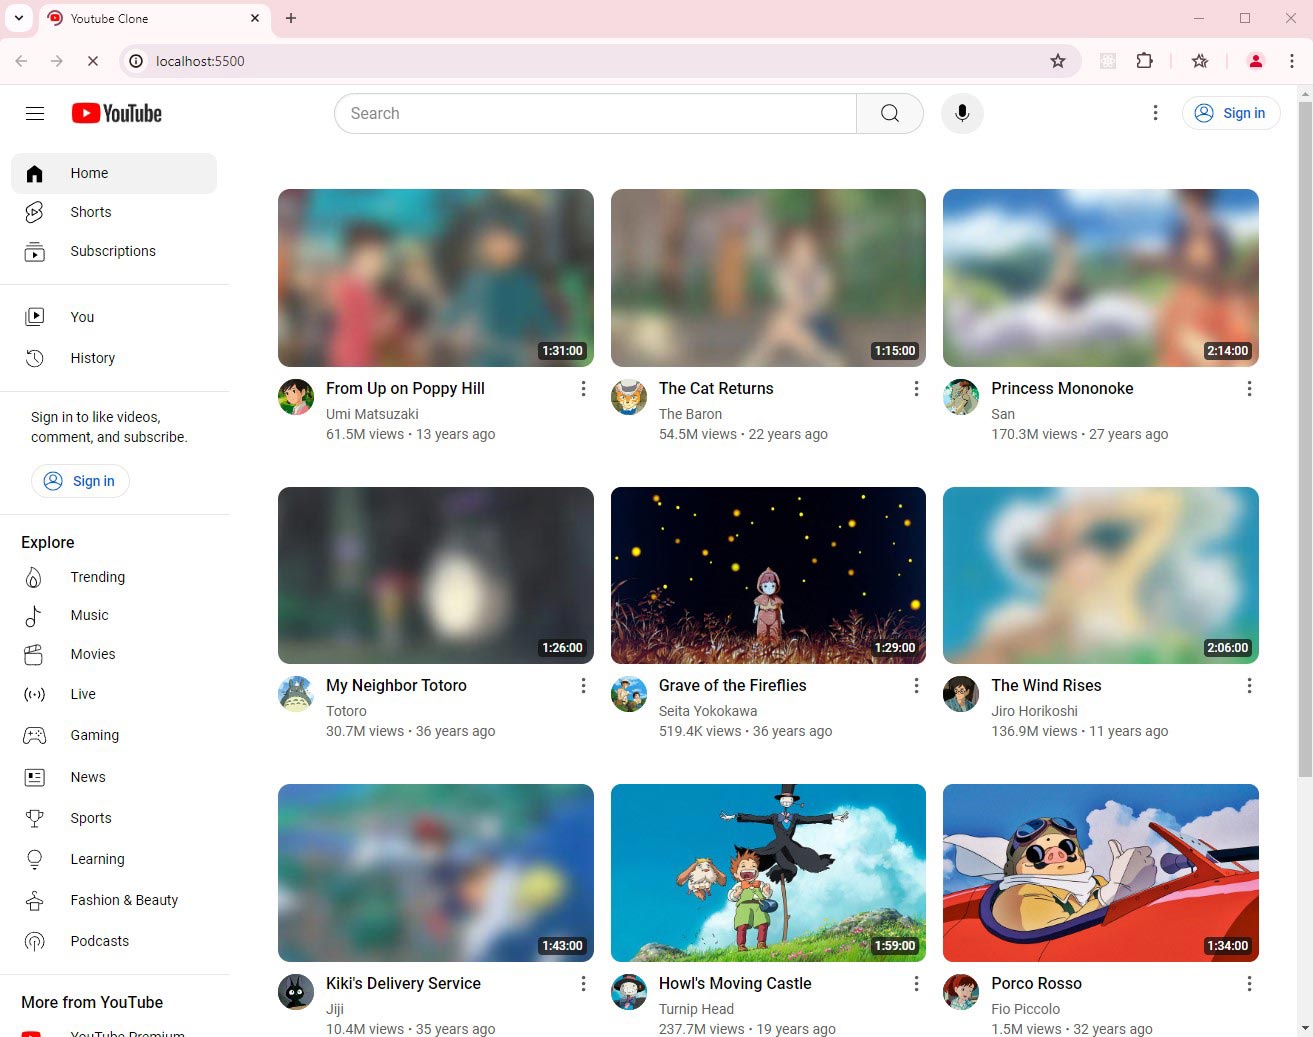Click the Gaming controller icon
The height and width of the screenshot is (1037, 1313).
(x=35, y=735)
